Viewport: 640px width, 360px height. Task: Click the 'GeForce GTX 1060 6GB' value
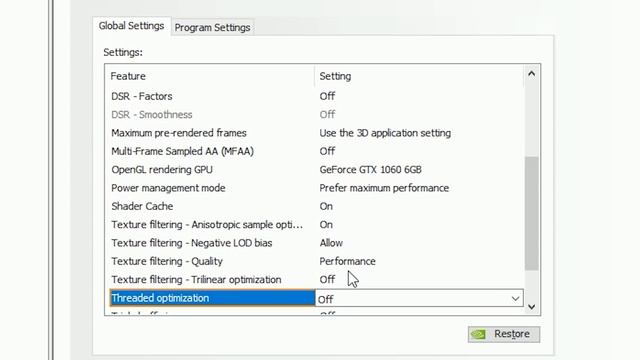(x=370, y=170)
